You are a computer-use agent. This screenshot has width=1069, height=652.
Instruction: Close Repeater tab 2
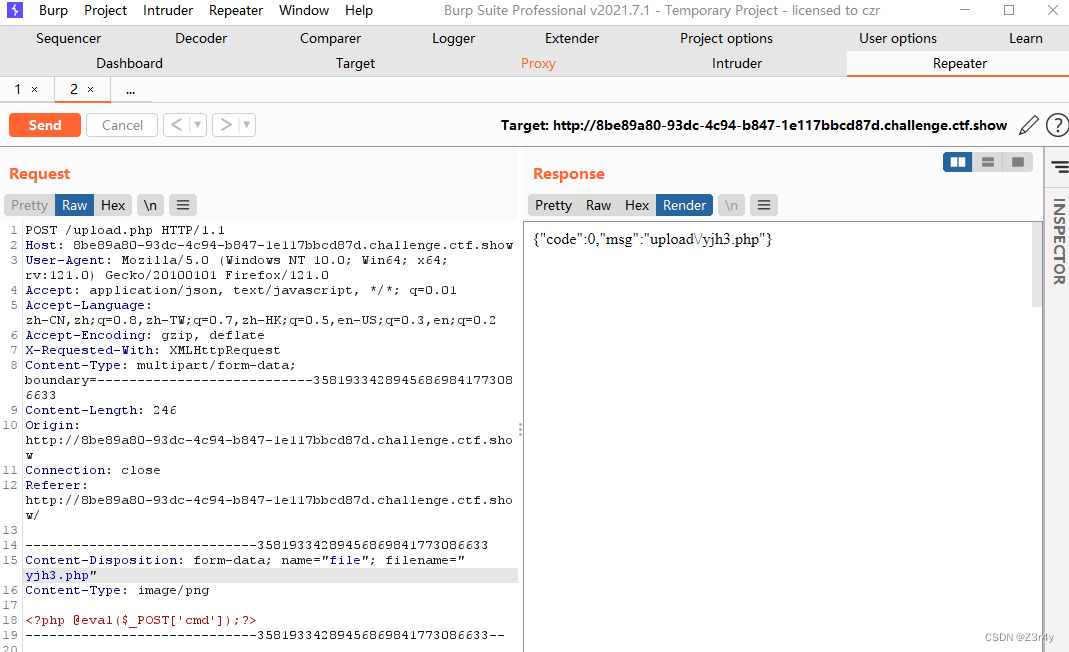90,89
